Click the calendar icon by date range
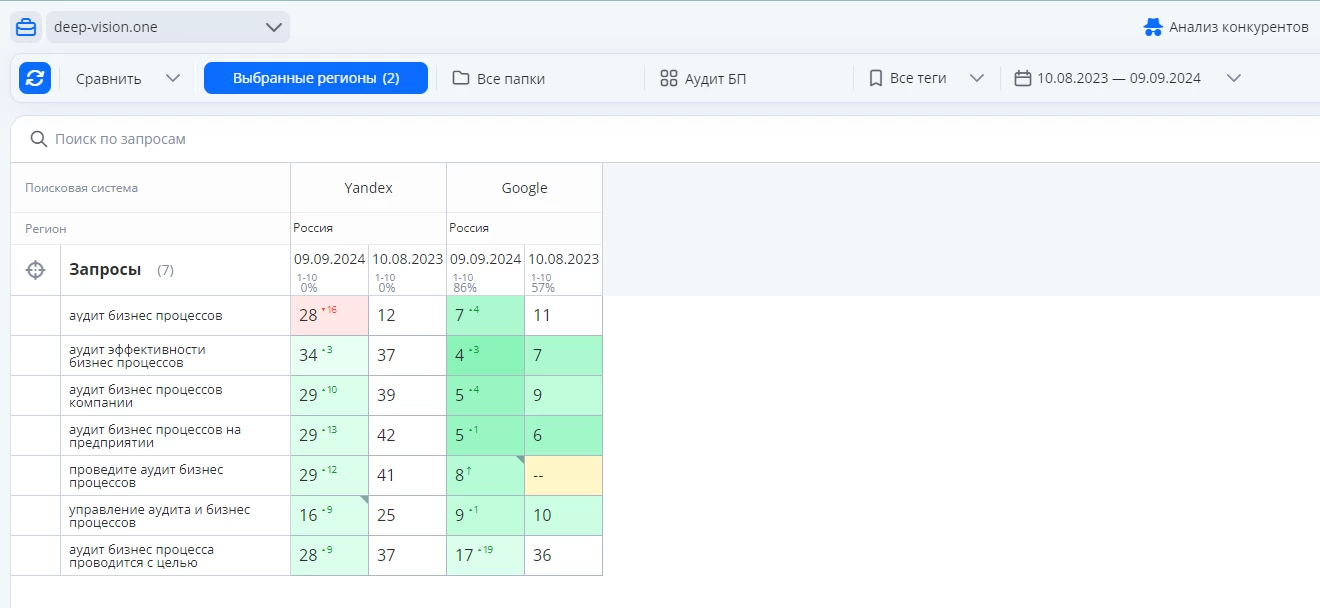The height and width of the screenshot is (608, 1320). pos(1022,78)
